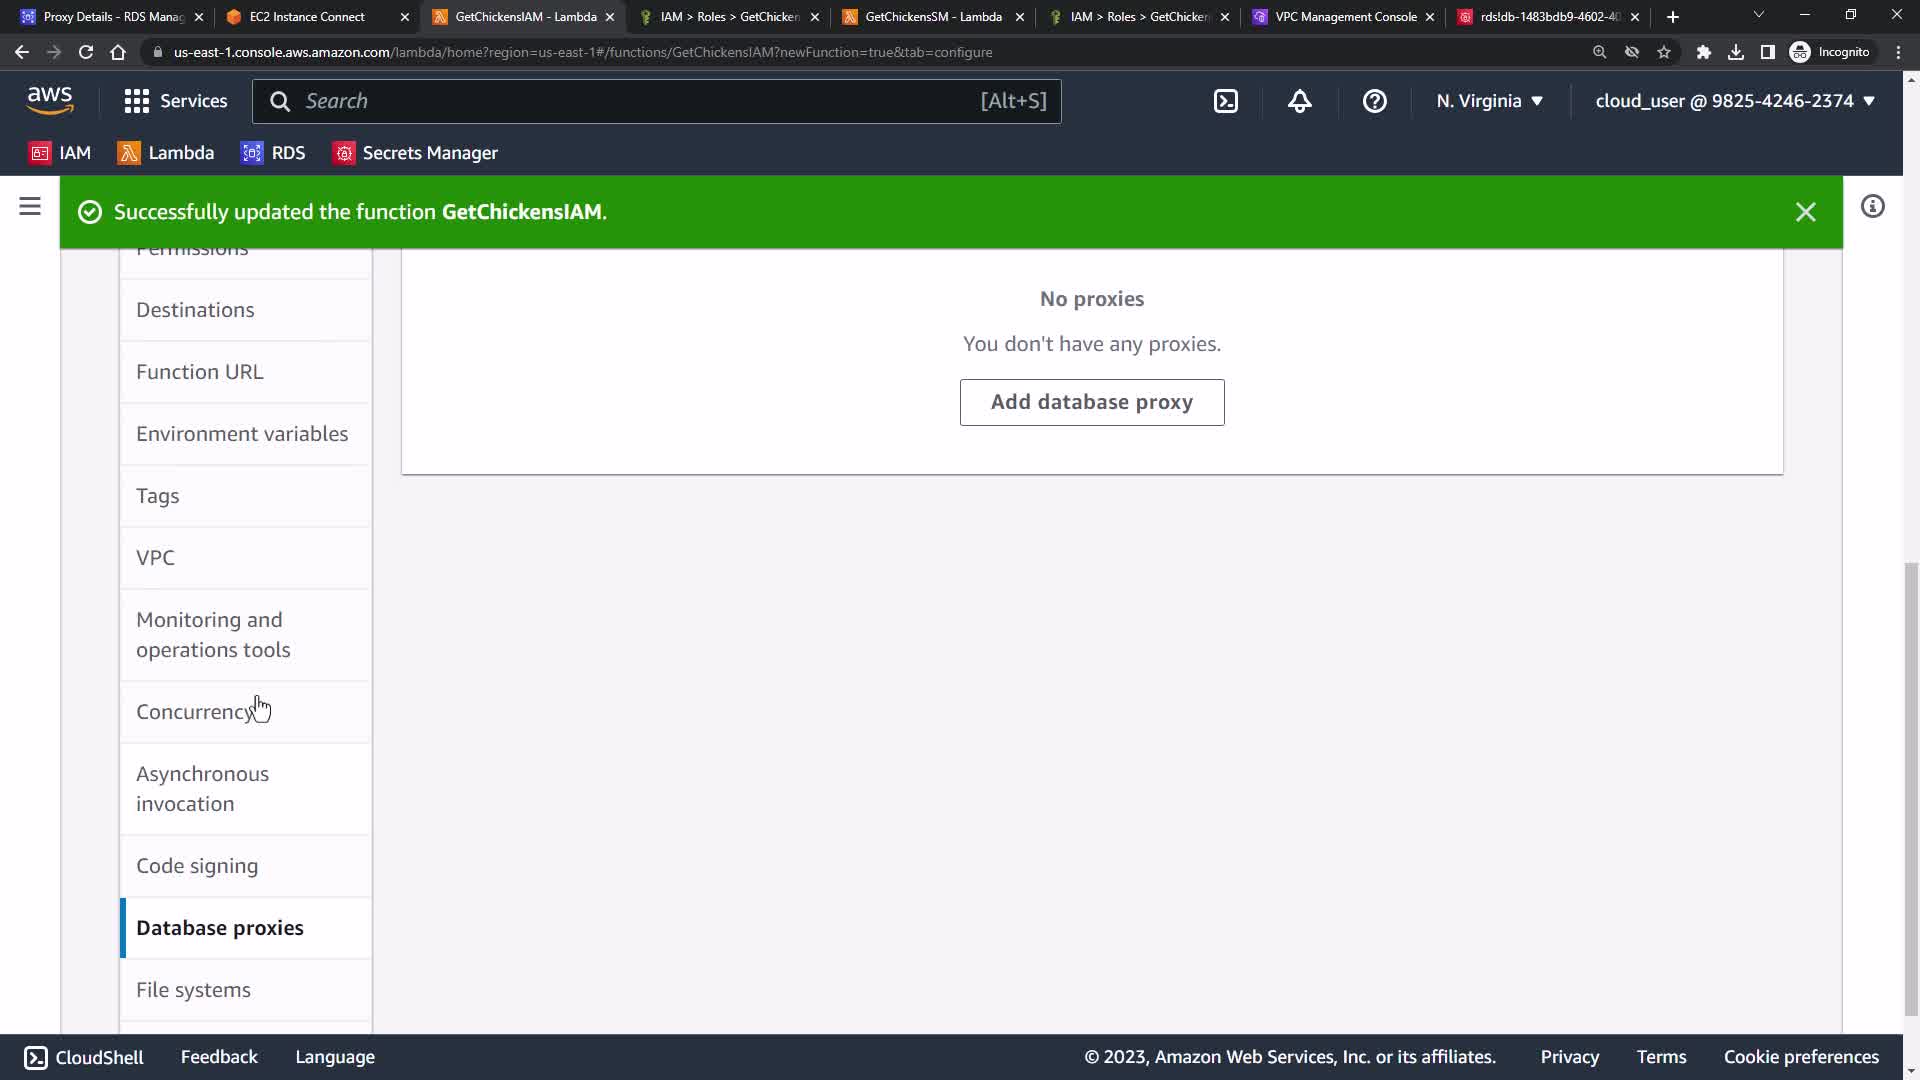Viewport: 1920px width, 1080px height.
Task: Switch to the VPC Management Console browser tab
Action: tap(1345, 17)
